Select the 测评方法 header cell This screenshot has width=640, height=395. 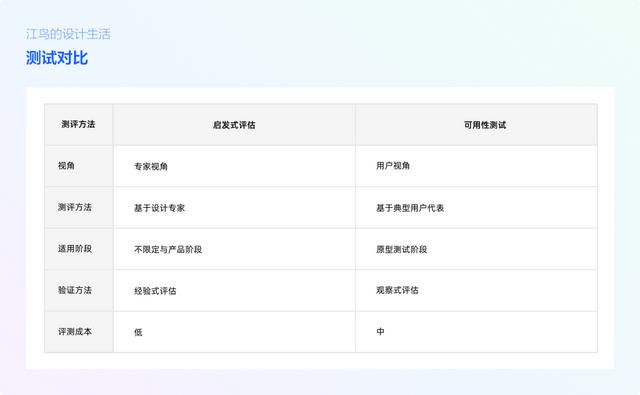[x=78, y=124]
